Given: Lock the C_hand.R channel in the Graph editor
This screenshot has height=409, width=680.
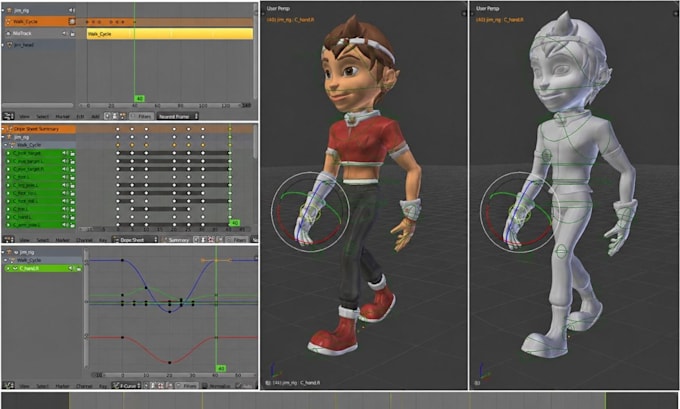Looking at the screenshot, I should click(x=79, y=268).
